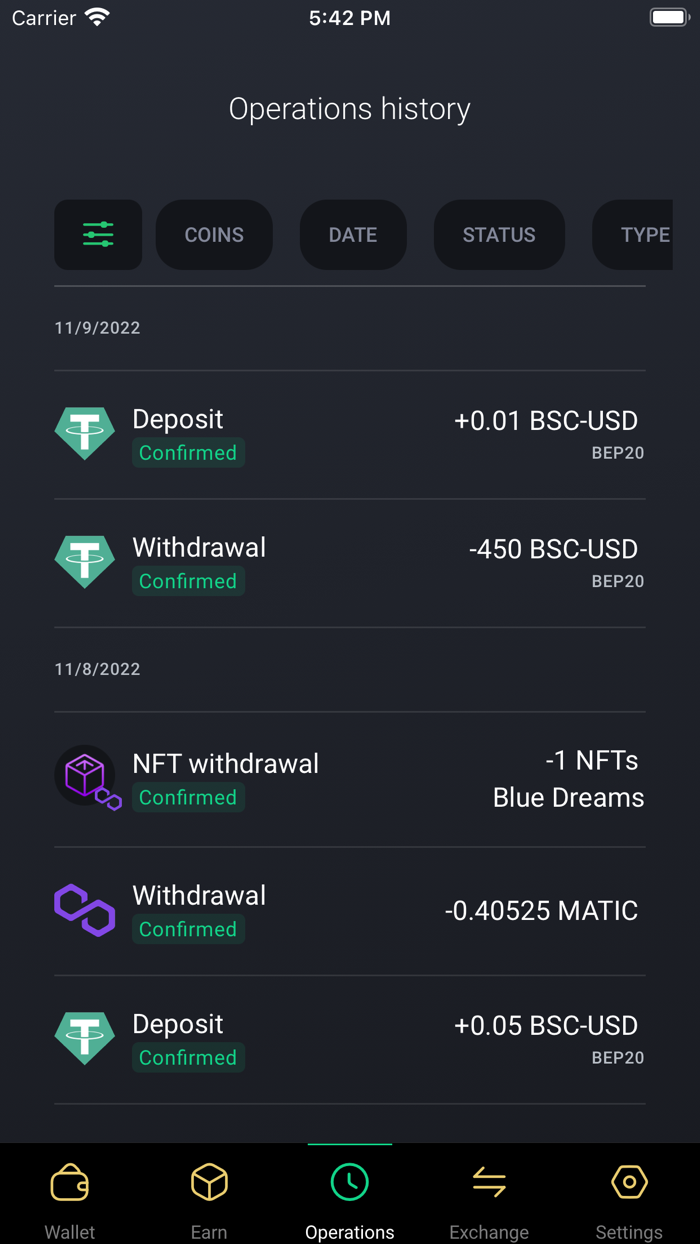Open the filter settings sliders icon
Screen dimensions: 700x1244
(x=97, y=234)
